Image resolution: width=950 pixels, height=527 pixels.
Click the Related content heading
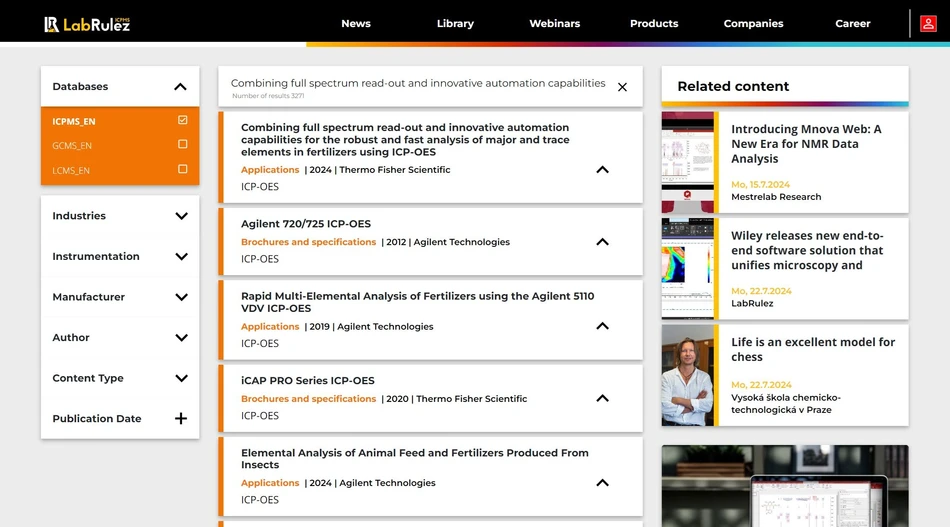733,86
